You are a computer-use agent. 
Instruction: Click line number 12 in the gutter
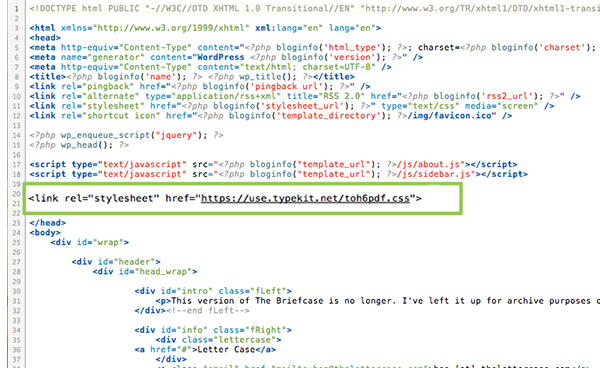16,116
